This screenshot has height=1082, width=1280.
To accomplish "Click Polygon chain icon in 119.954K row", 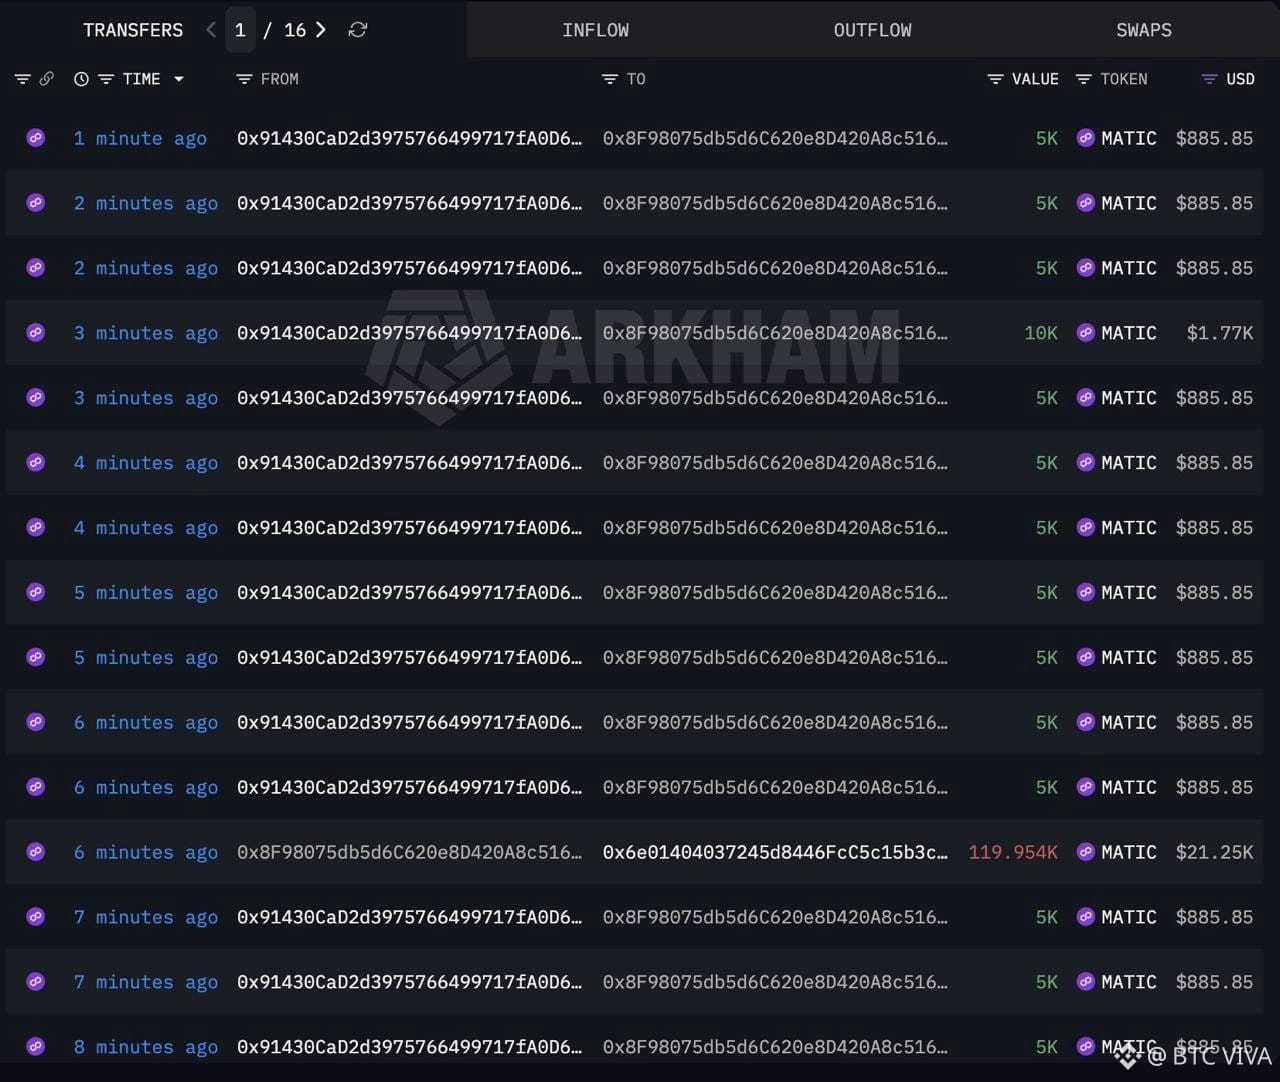I will [36, 852].
